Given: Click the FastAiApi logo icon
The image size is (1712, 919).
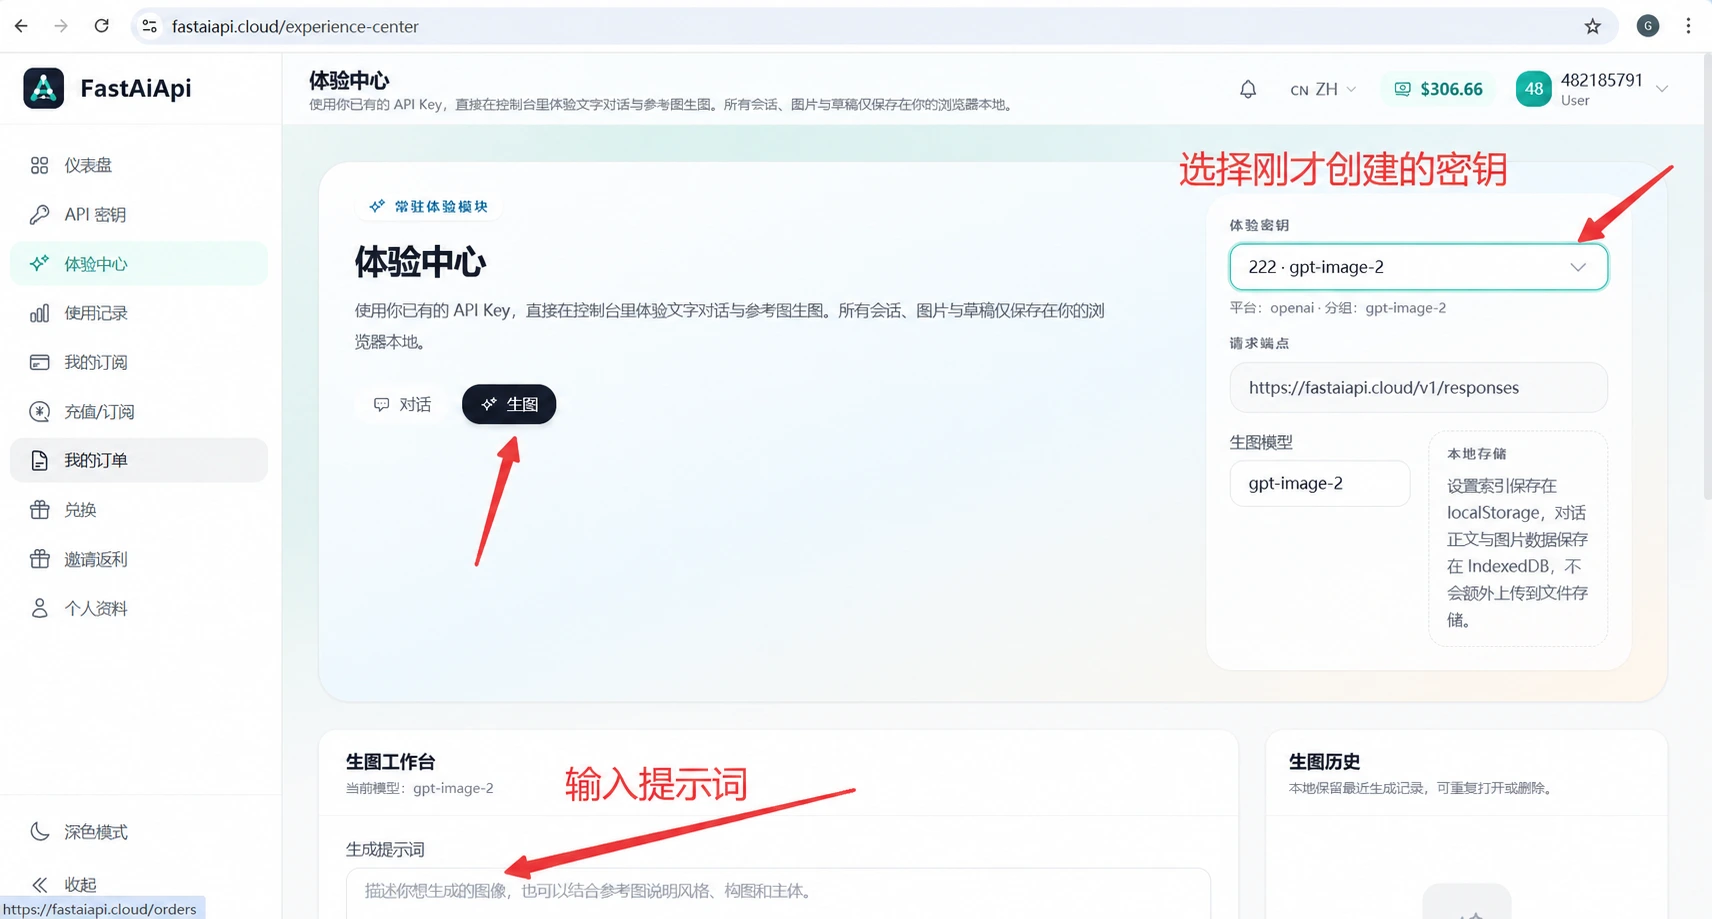Looking at the screenshot, I should click(43, 88).
